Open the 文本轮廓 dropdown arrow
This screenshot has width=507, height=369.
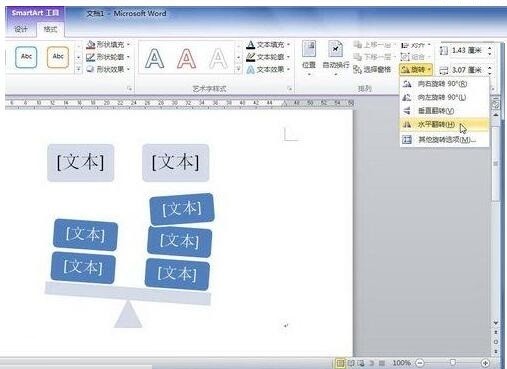coord(288,57)
